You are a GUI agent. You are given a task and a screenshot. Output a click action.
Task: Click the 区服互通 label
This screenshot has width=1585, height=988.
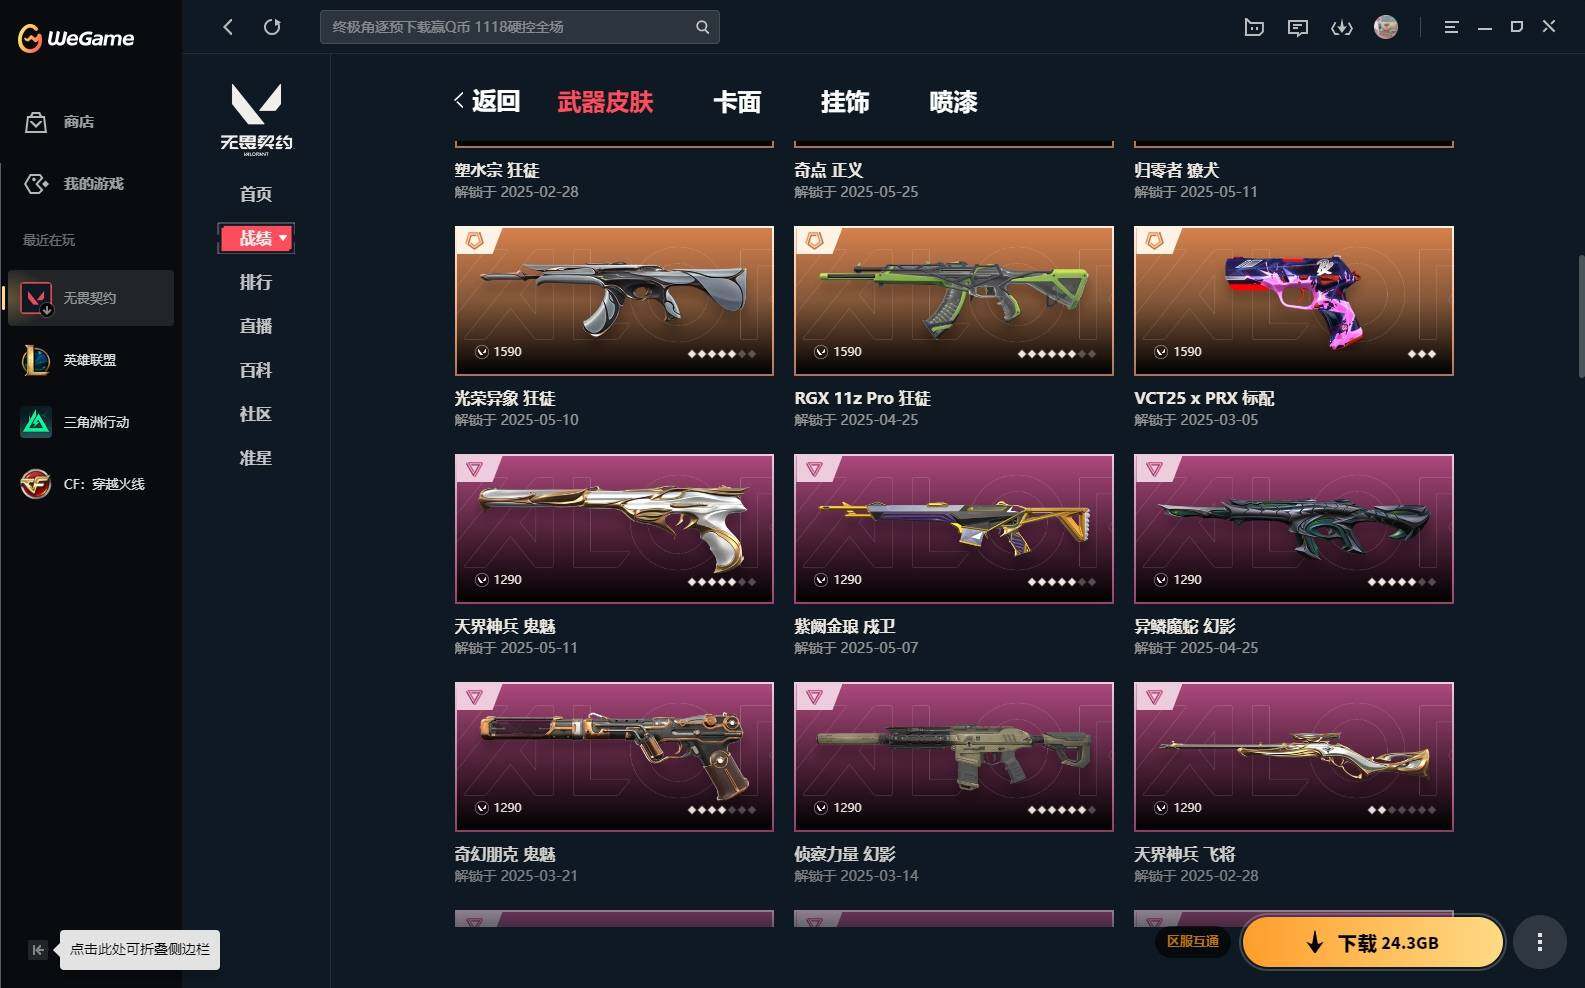click(1193, 941)
